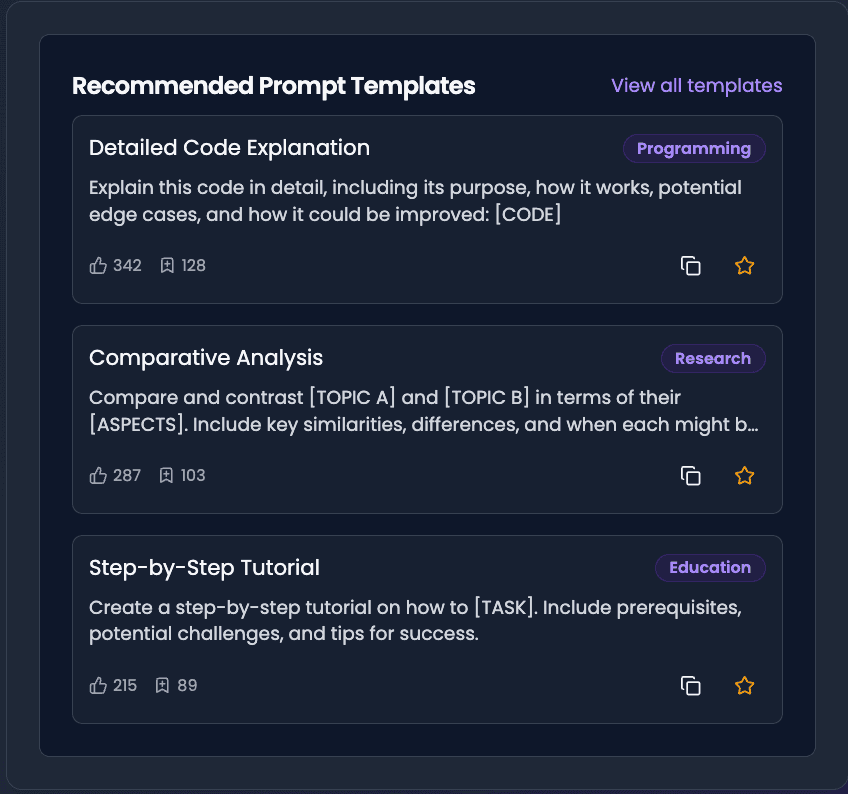848x794 pixels.
Task: Copy the Comparative Analysis template
Action: [690, 476]
